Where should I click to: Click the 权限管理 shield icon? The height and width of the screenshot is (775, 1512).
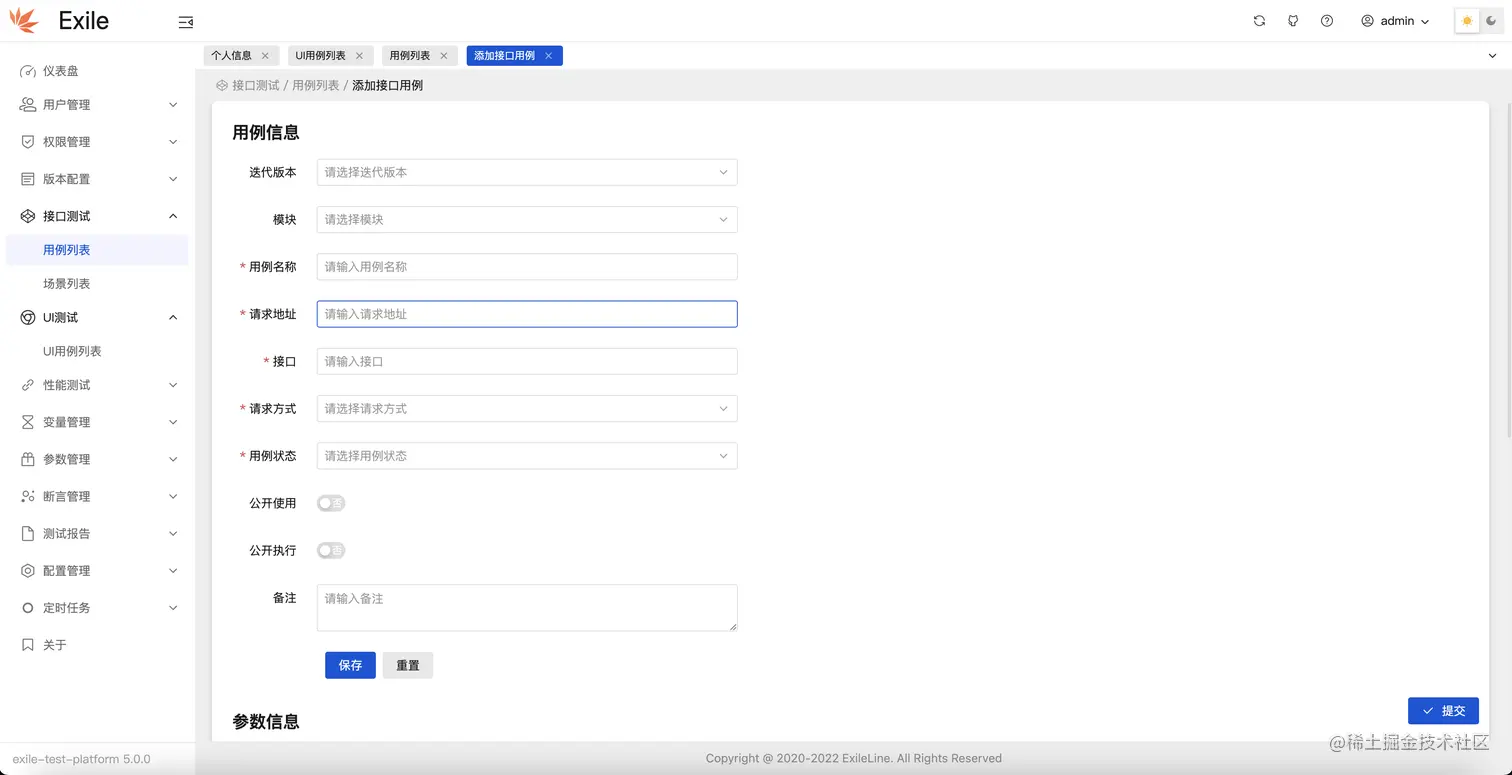(x=28, y=142)
